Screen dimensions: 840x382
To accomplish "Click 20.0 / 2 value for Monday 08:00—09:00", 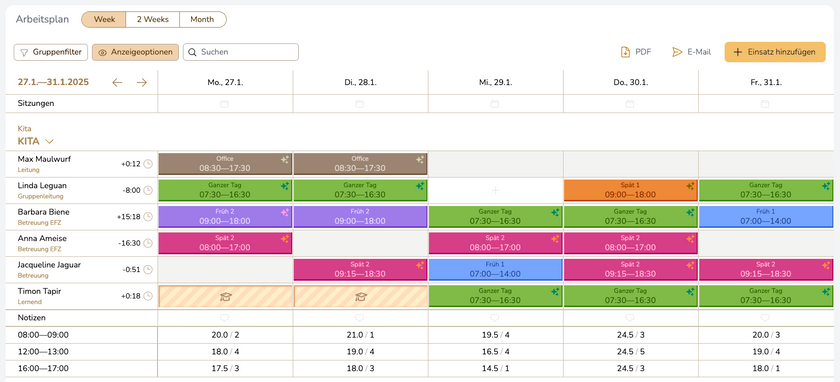I will click(225, 335).
